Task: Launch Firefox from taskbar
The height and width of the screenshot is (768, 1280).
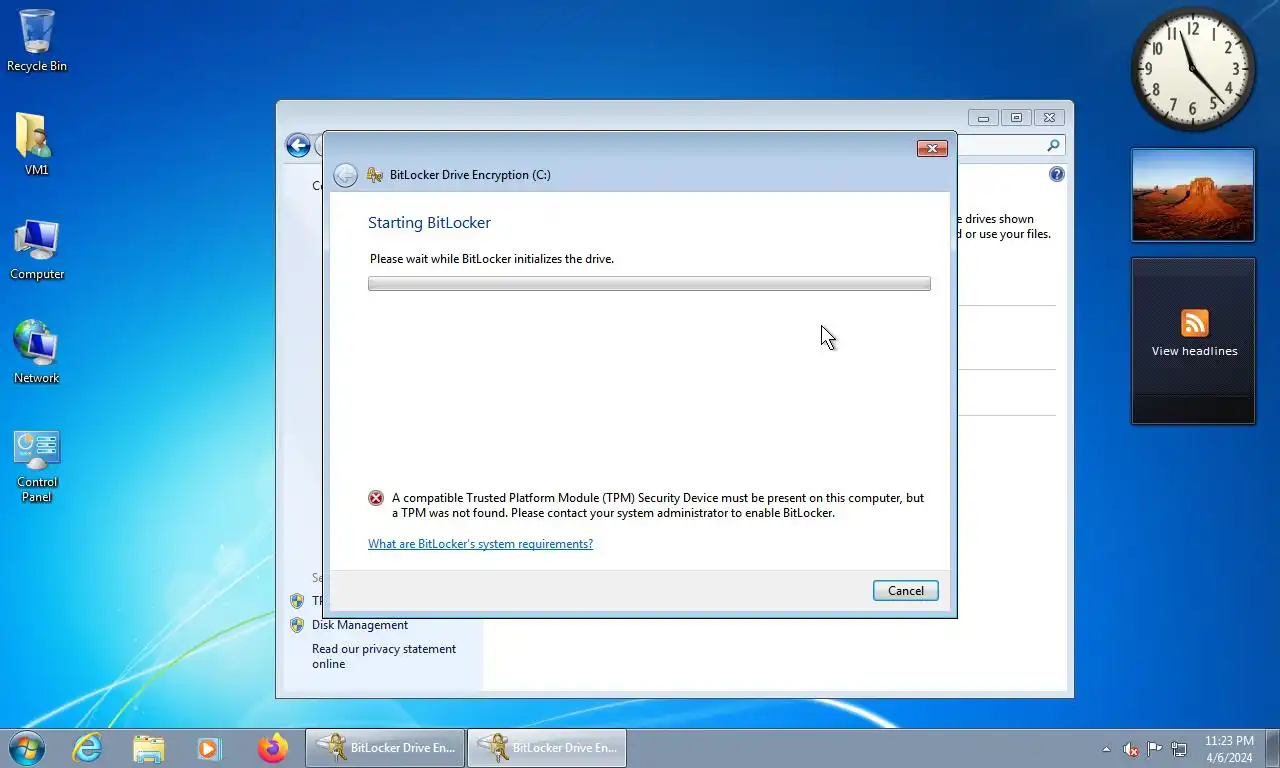Action: 272,748
